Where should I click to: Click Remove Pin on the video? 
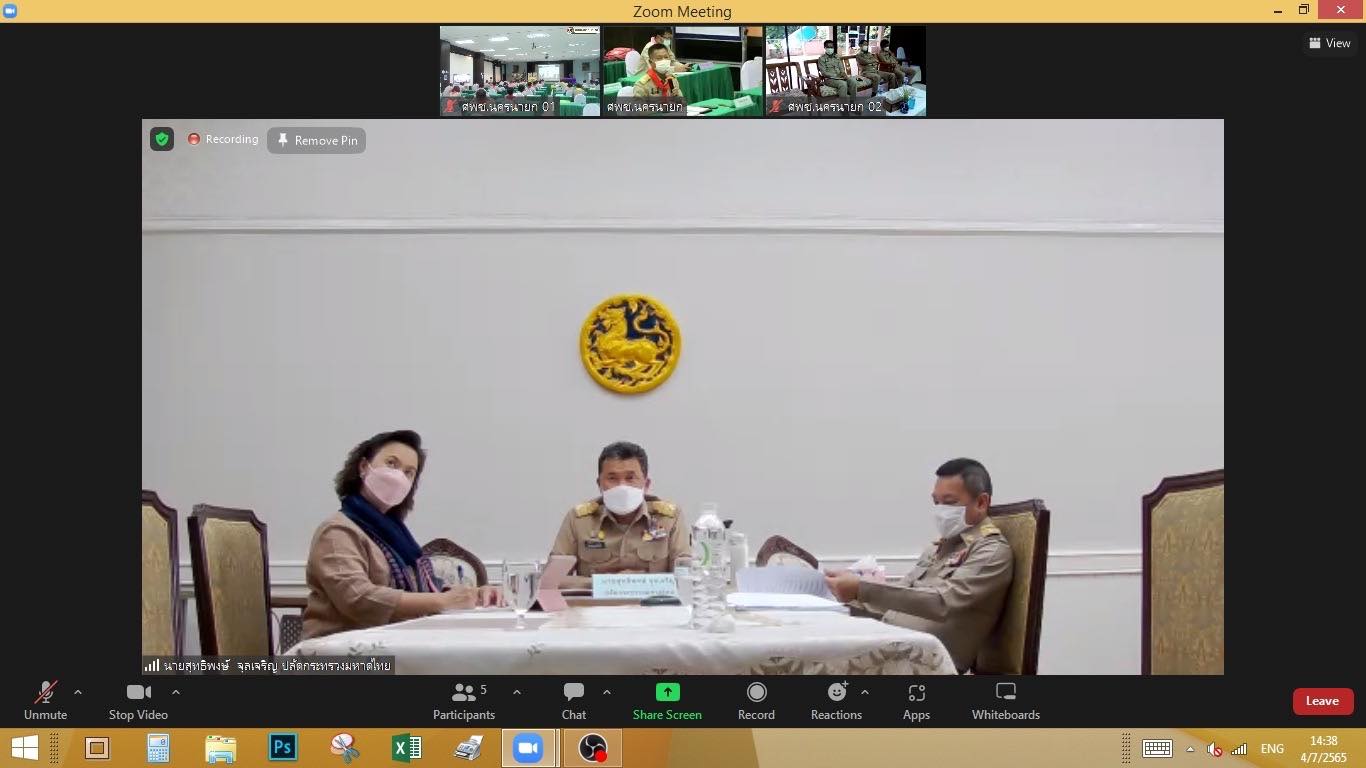point(316,140)
